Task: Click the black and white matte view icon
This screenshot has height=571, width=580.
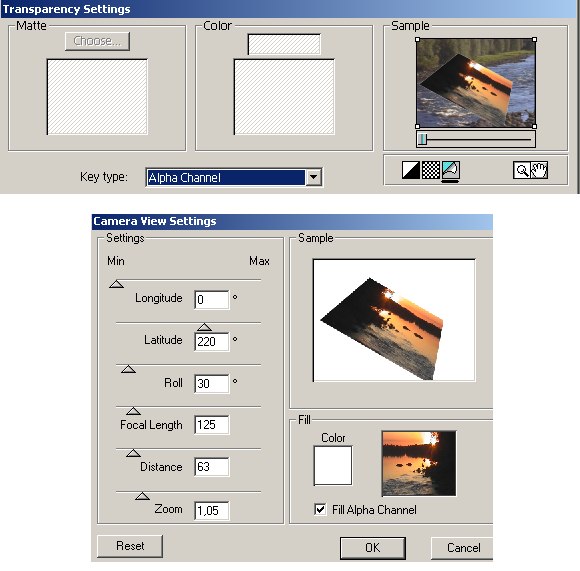Action: tap(411, 170)
